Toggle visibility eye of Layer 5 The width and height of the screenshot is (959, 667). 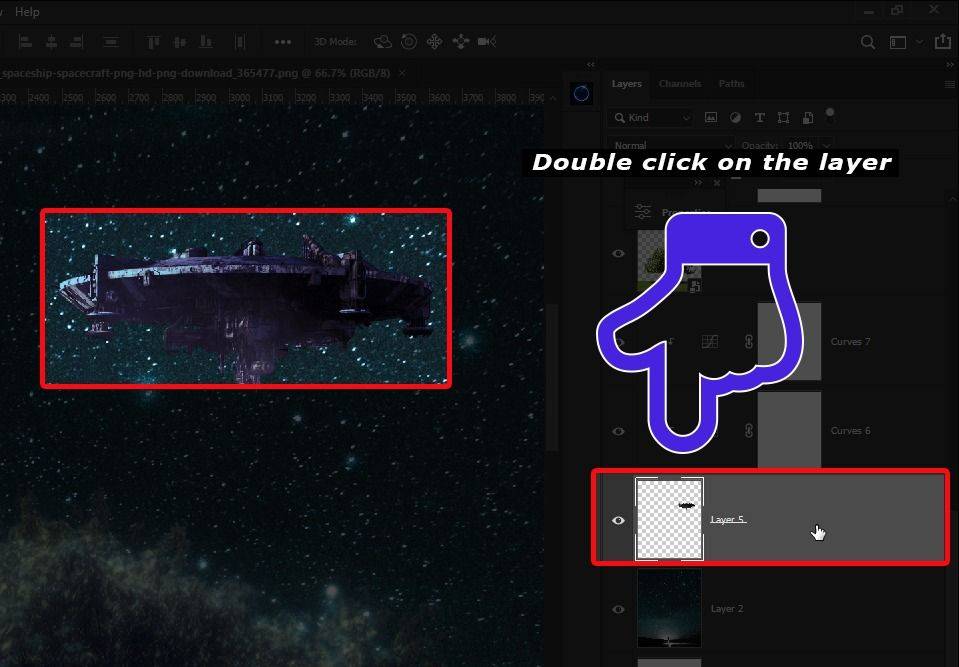pyautogui.click(x=618, y=520)
